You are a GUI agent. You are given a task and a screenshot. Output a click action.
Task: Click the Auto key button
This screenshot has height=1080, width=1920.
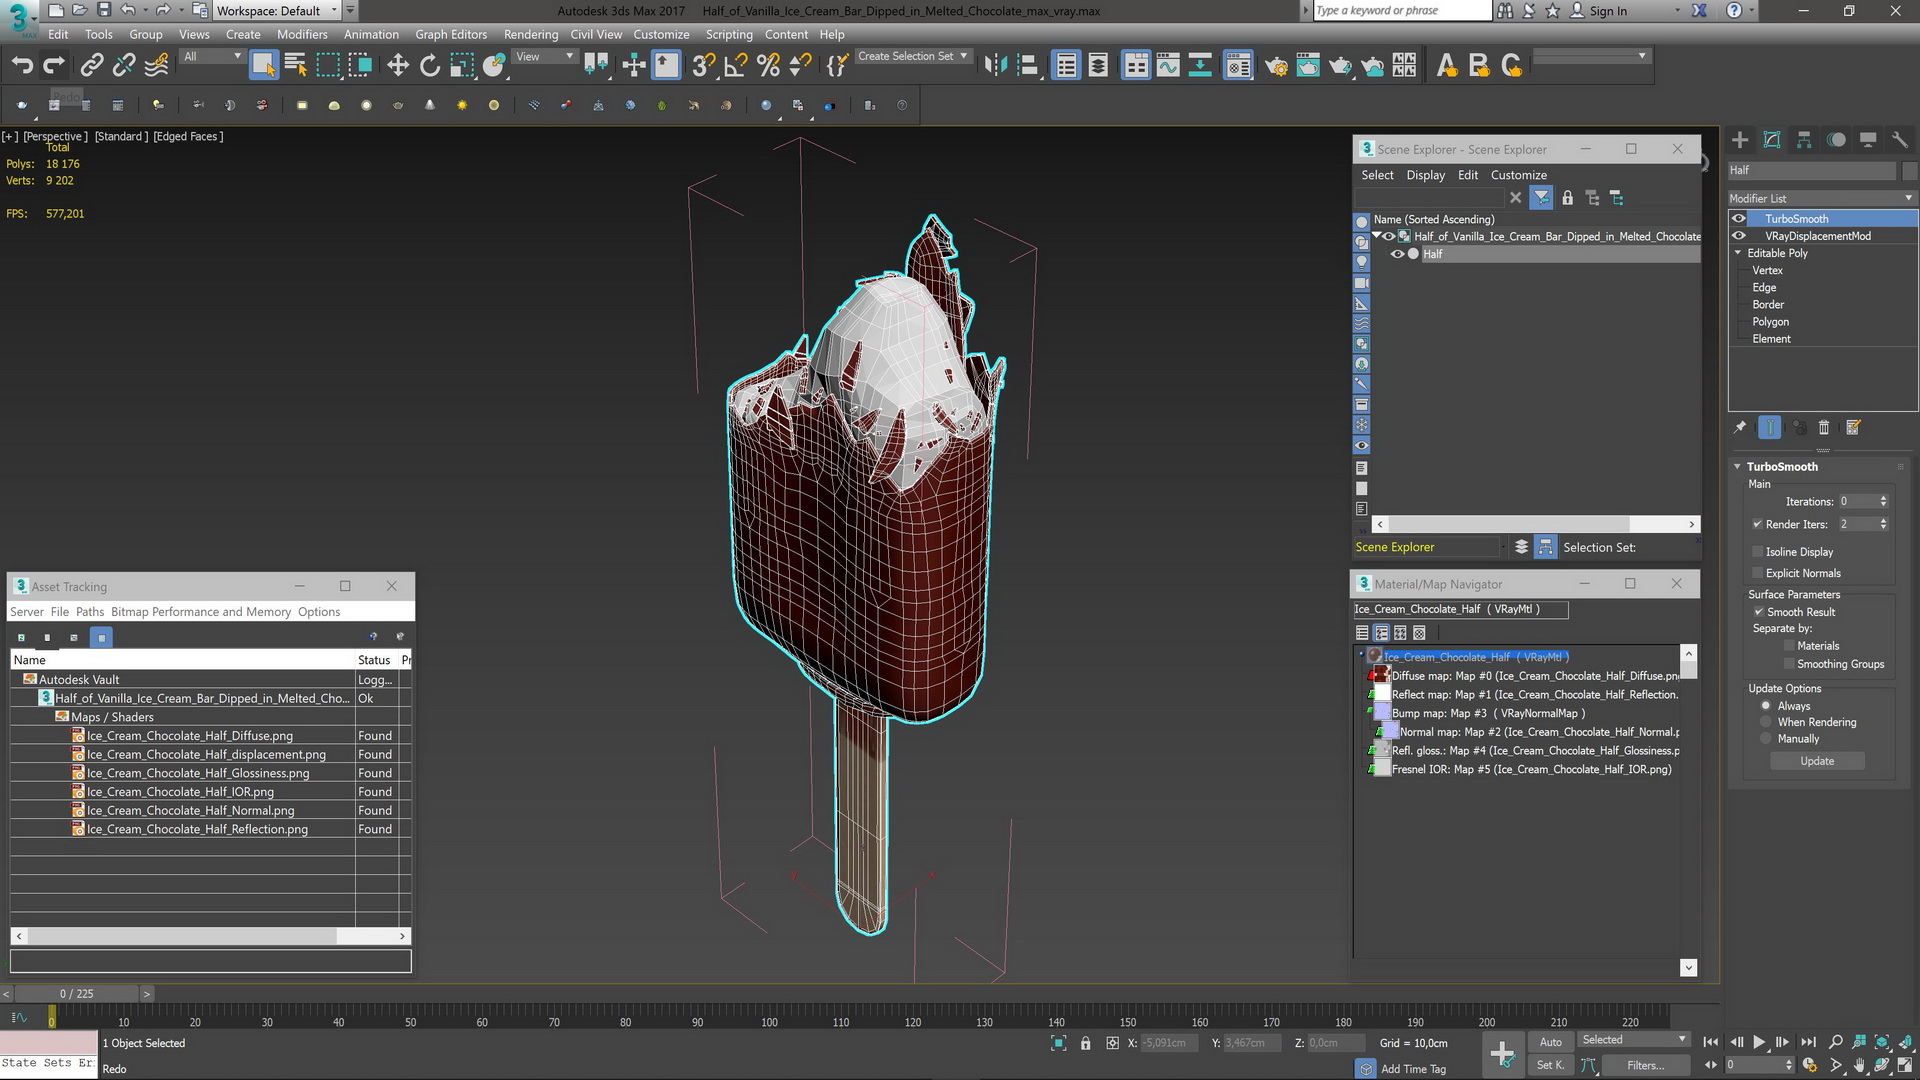pyautogui.click(x=1550, y=1042)
